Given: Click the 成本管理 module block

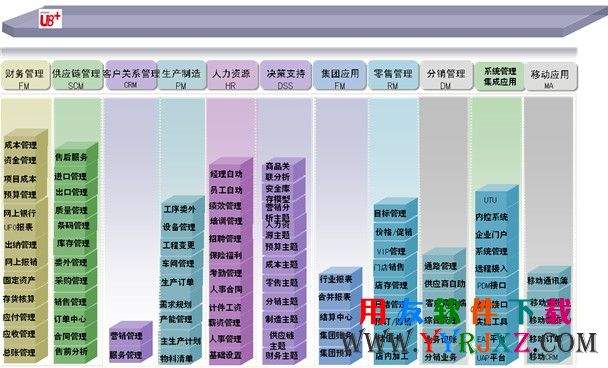Looking at the screenshot, I should pos(21,145).
